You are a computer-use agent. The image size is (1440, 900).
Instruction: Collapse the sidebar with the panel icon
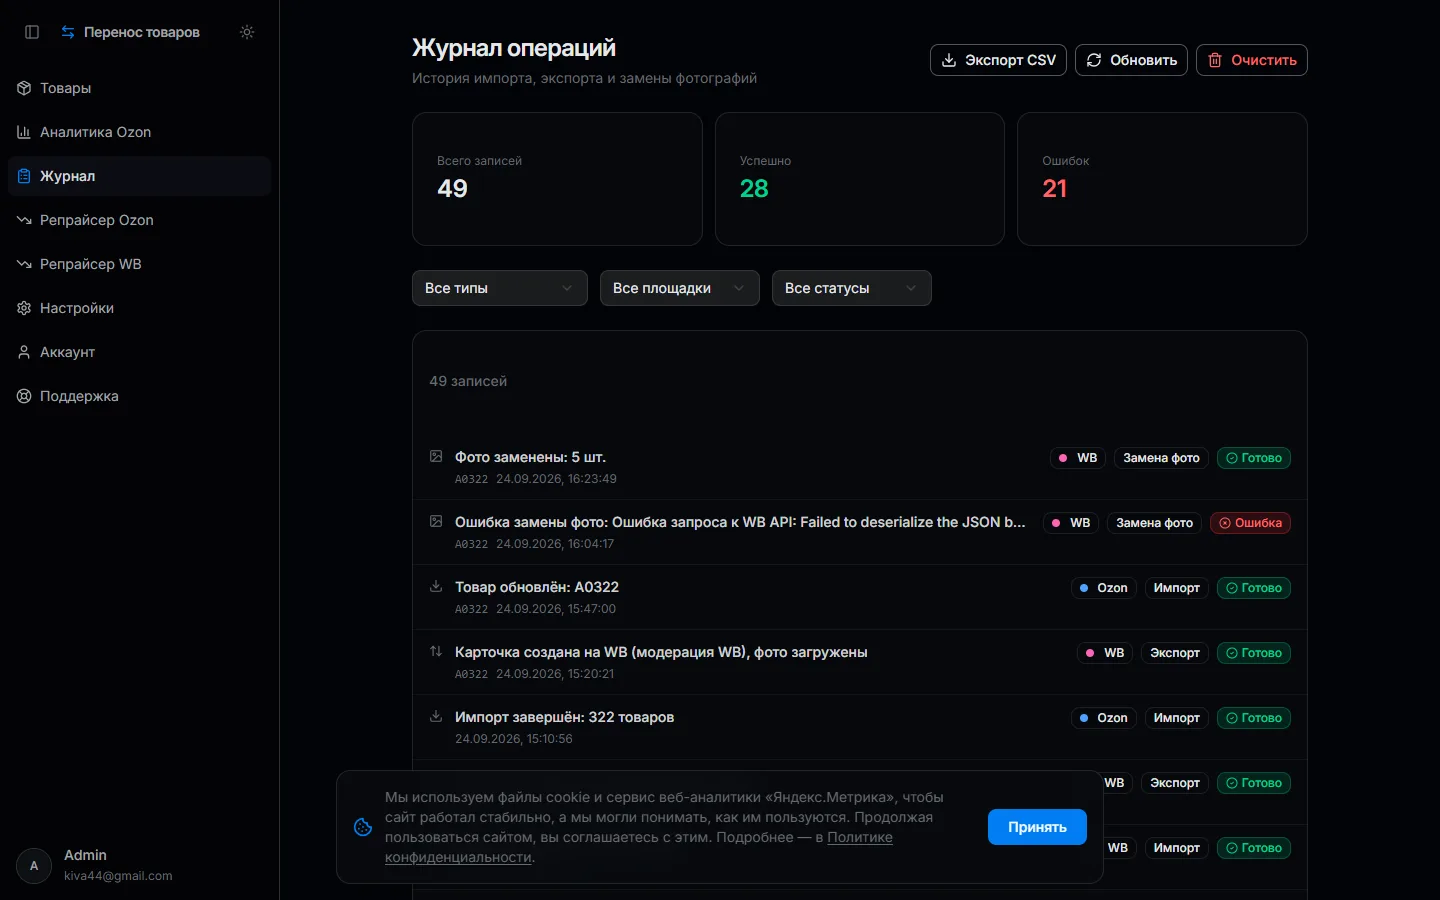point(32,32)
